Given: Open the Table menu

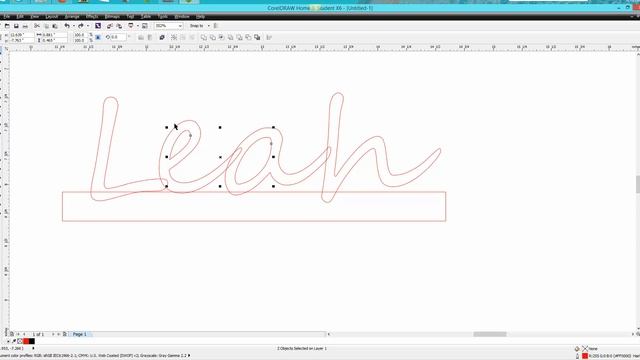Looking at the screenshot, I should coord(146,17).
